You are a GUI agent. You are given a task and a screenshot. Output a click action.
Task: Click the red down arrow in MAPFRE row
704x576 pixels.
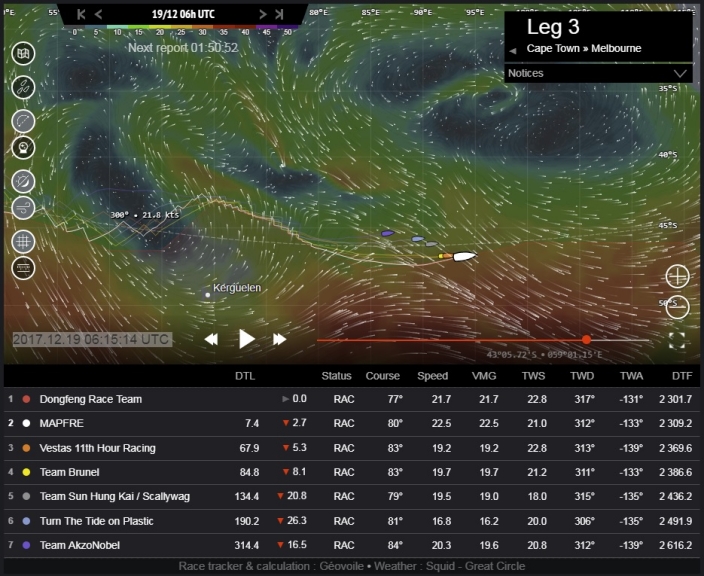click(285, 423)
